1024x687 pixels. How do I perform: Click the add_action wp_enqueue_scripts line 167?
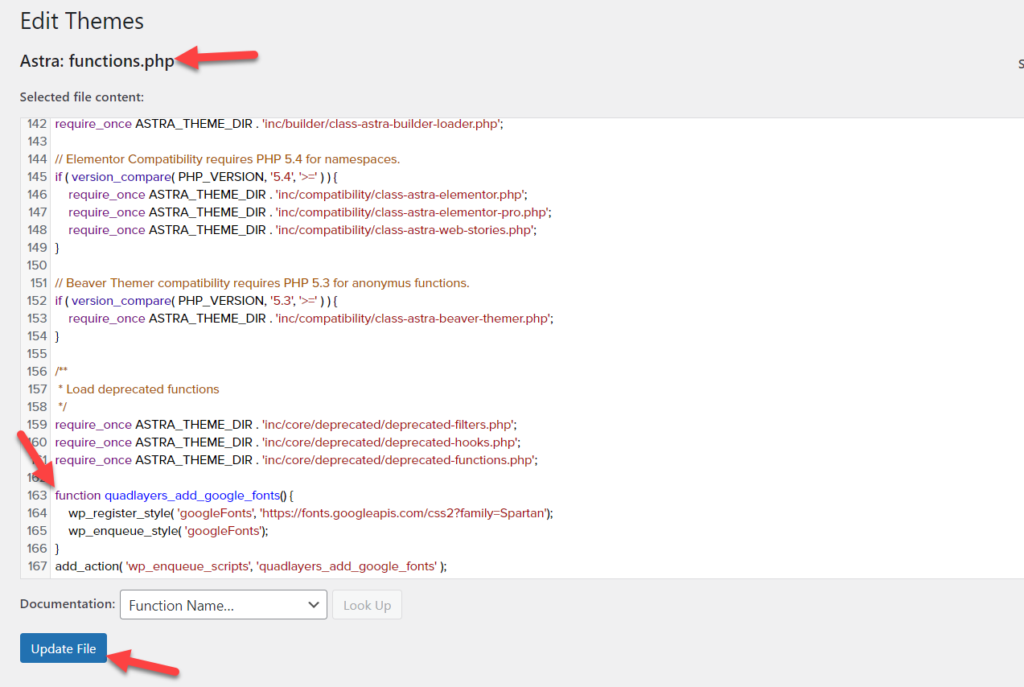(x=251, y=566)
